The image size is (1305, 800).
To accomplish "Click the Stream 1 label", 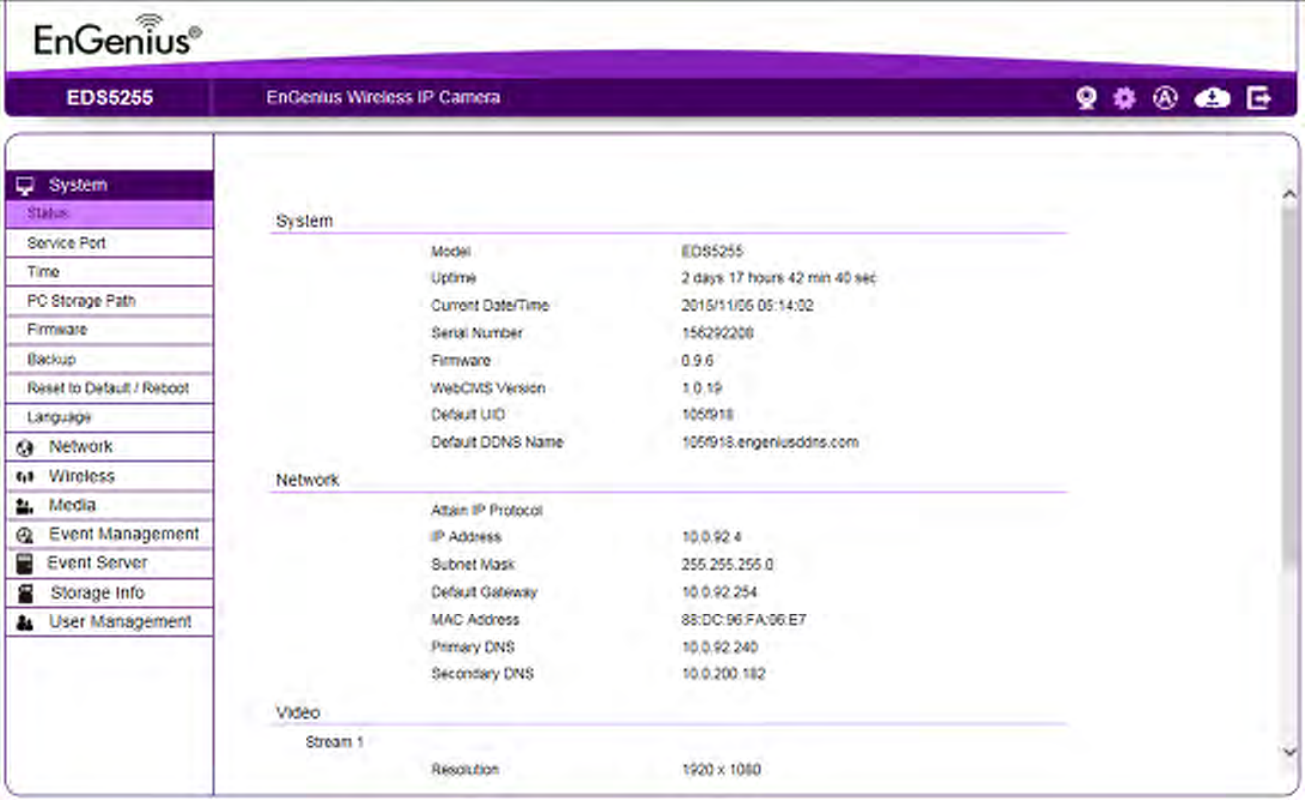I will pyautogui.click(x=335, y=742).
